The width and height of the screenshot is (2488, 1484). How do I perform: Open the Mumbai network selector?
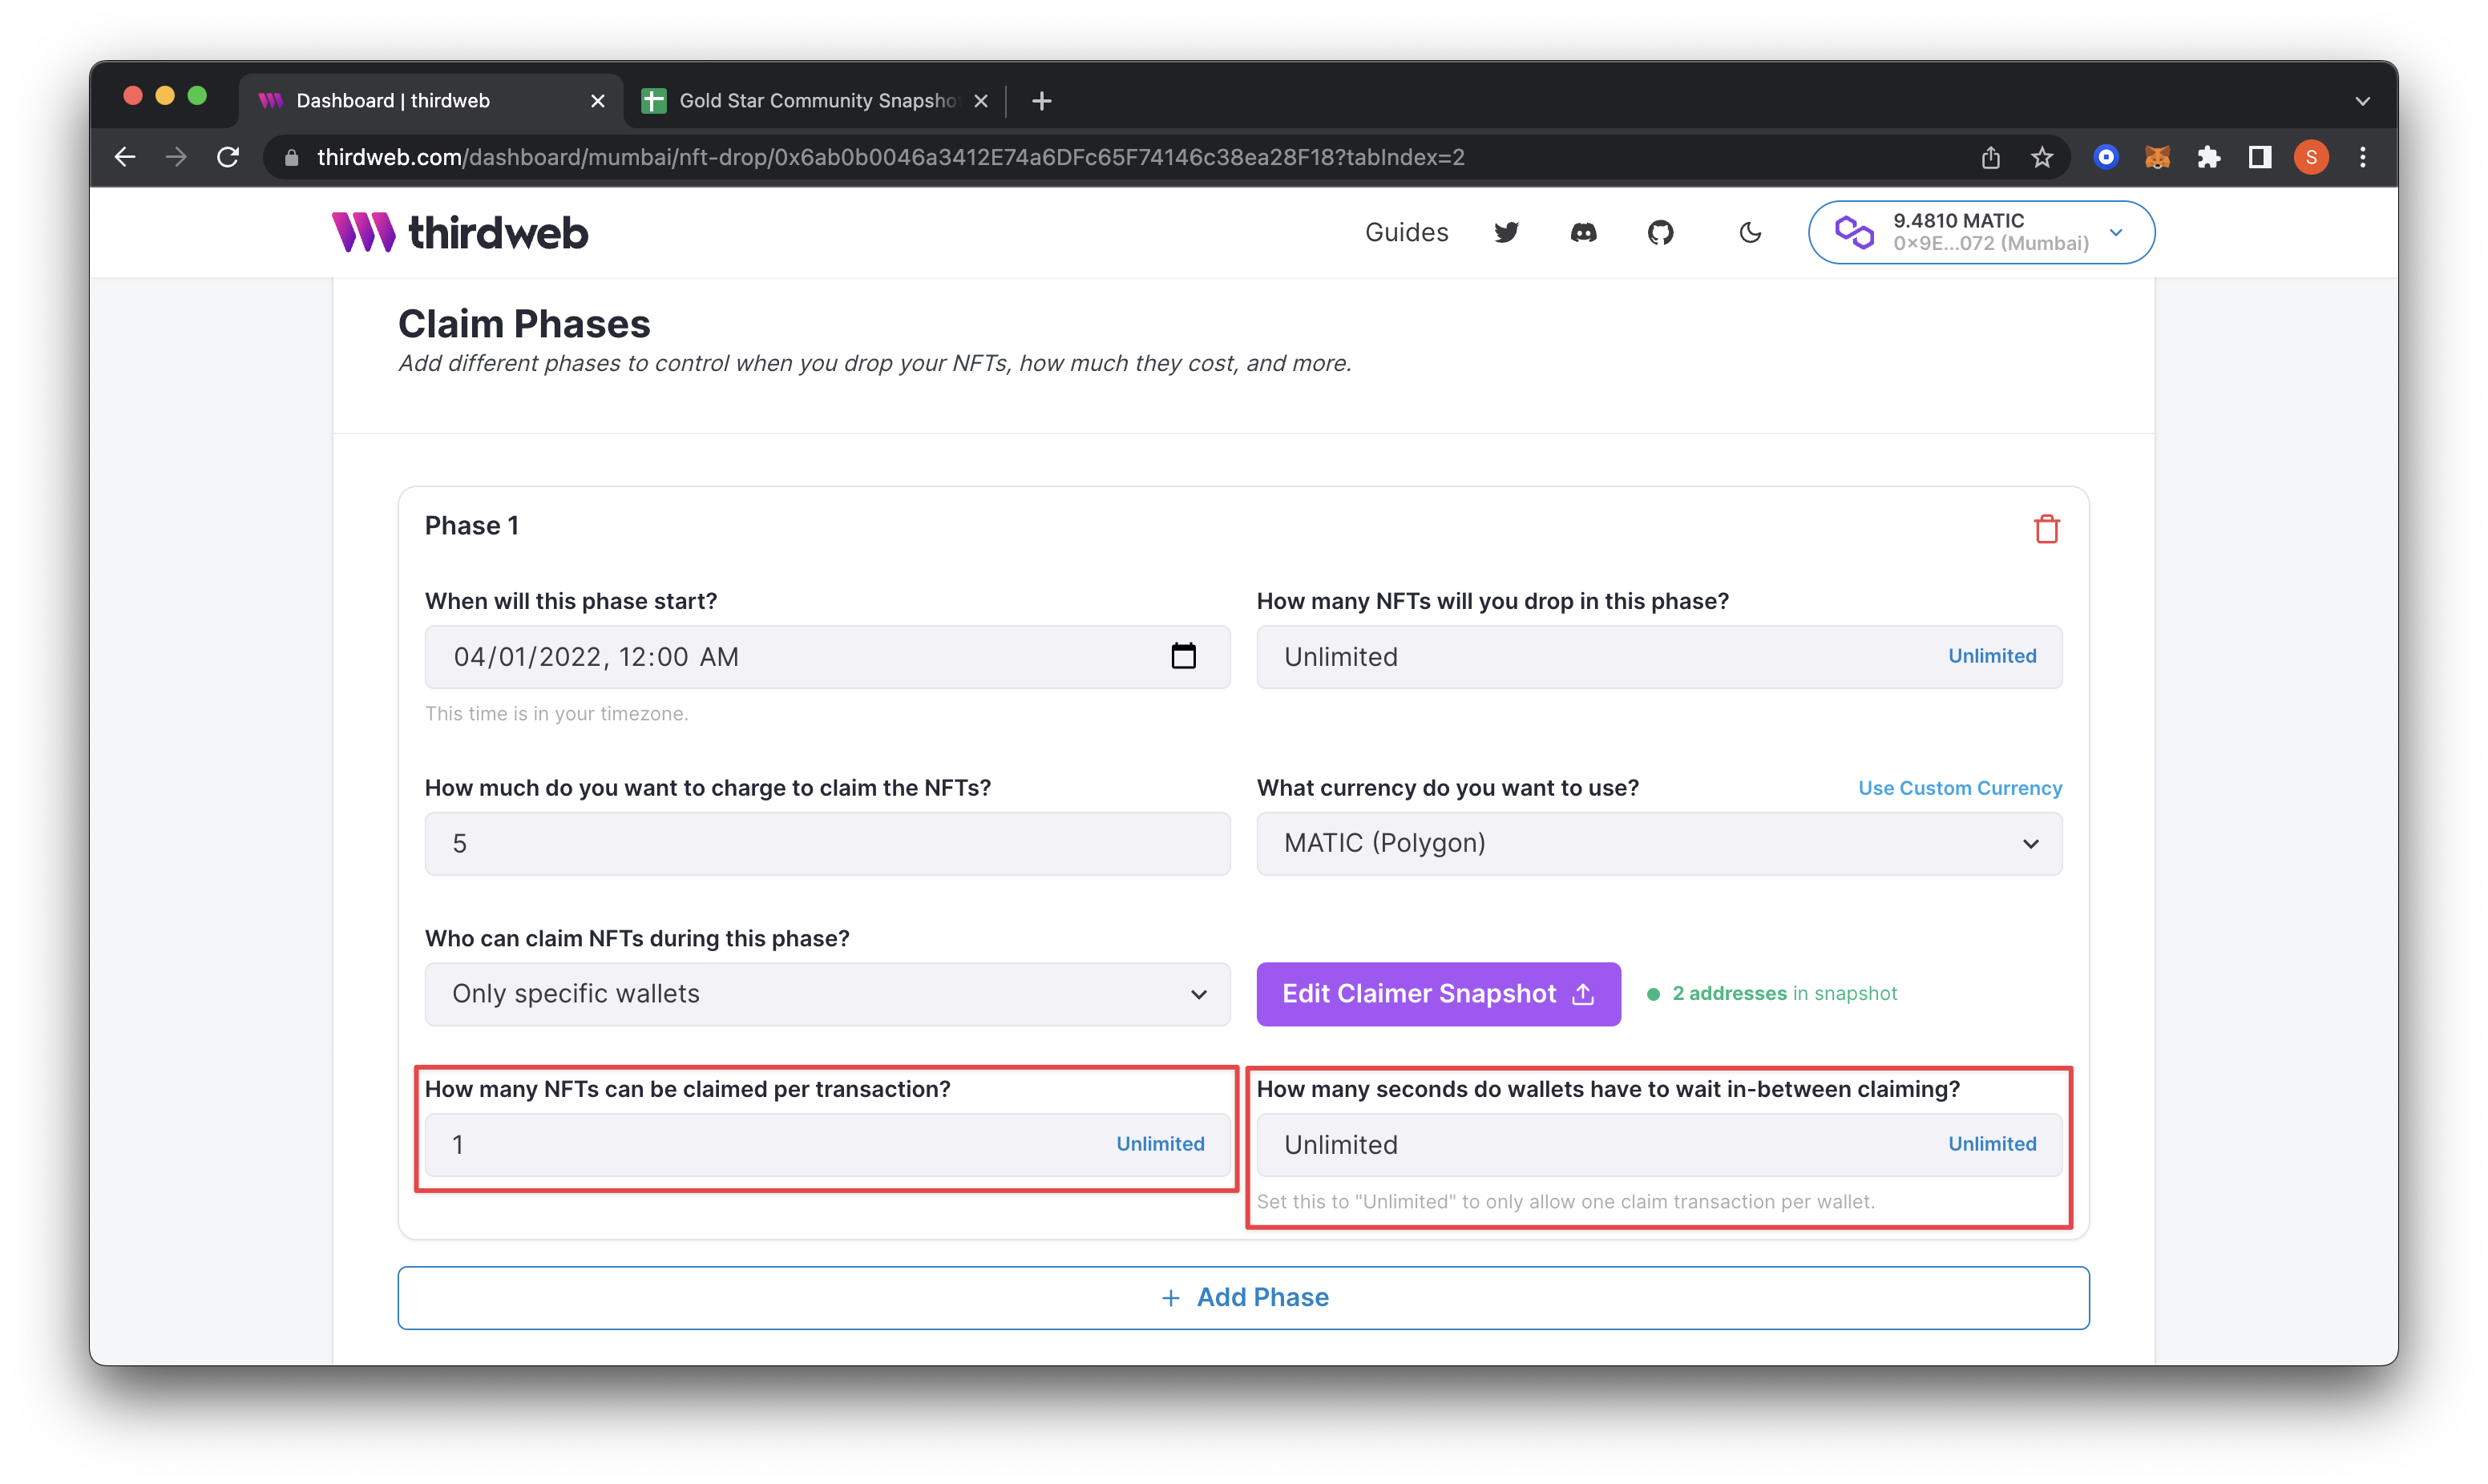tap(1979, 232)
